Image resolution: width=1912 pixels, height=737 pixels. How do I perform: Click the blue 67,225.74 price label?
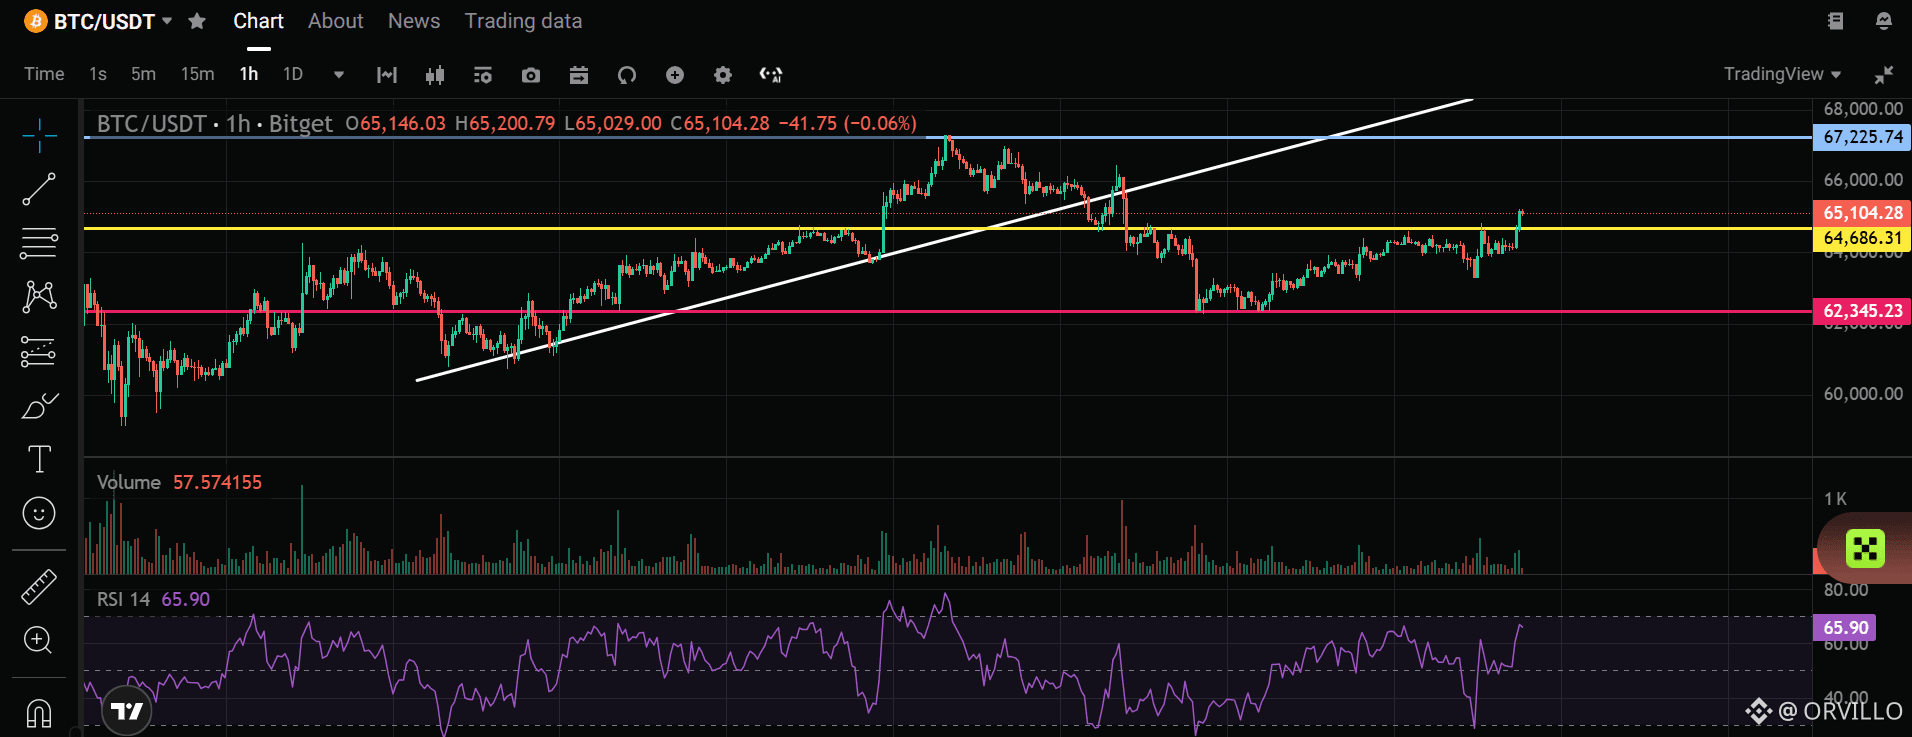pos(1862,137)
